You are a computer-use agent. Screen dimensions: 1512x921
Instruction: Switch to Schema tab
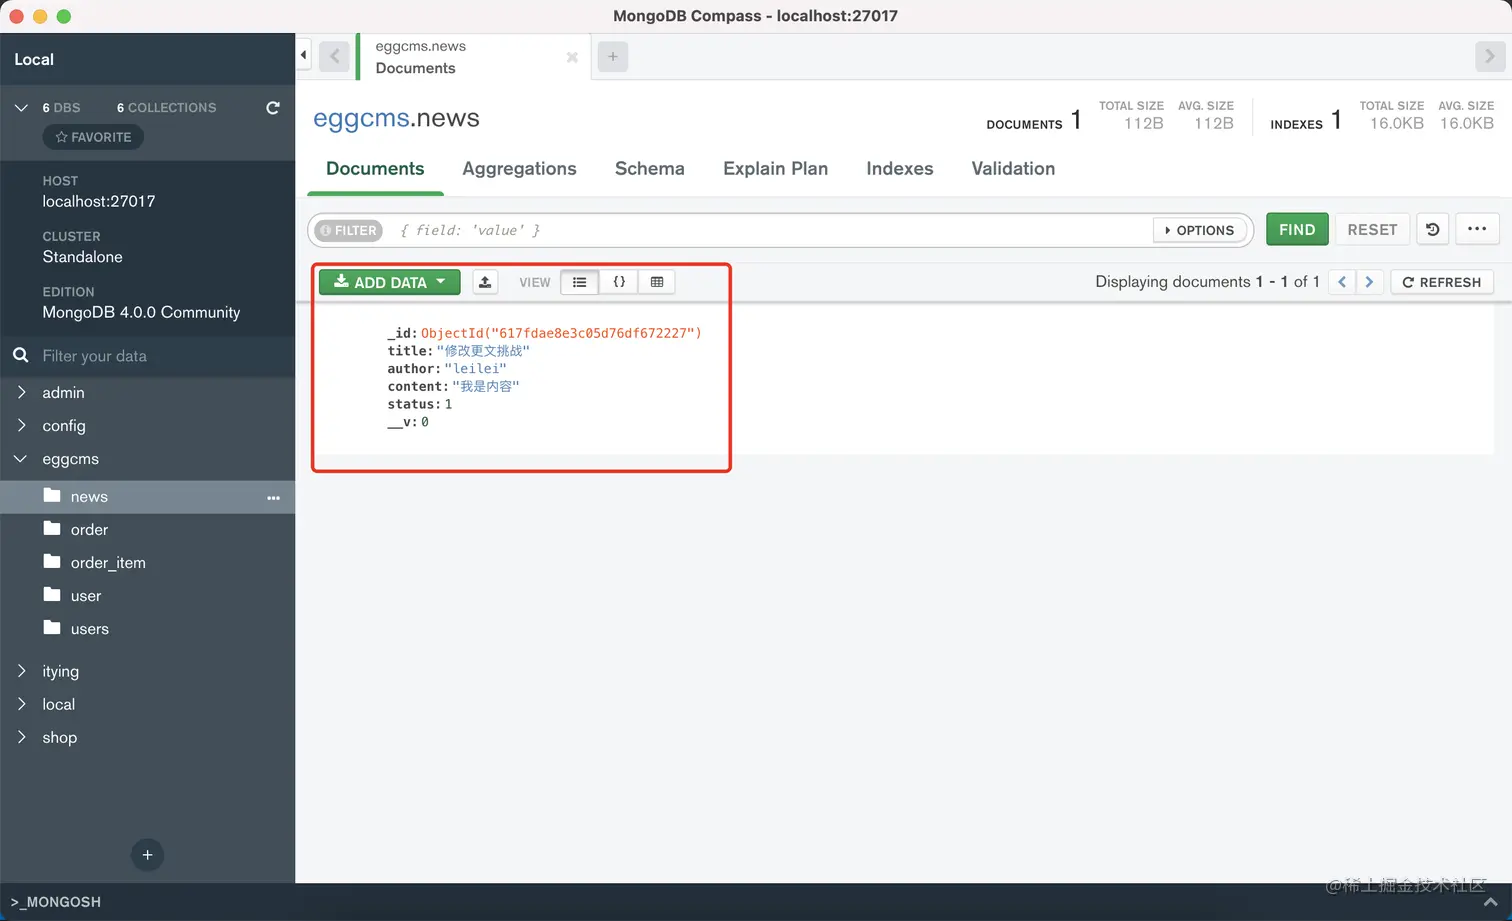tap(650, 169)
